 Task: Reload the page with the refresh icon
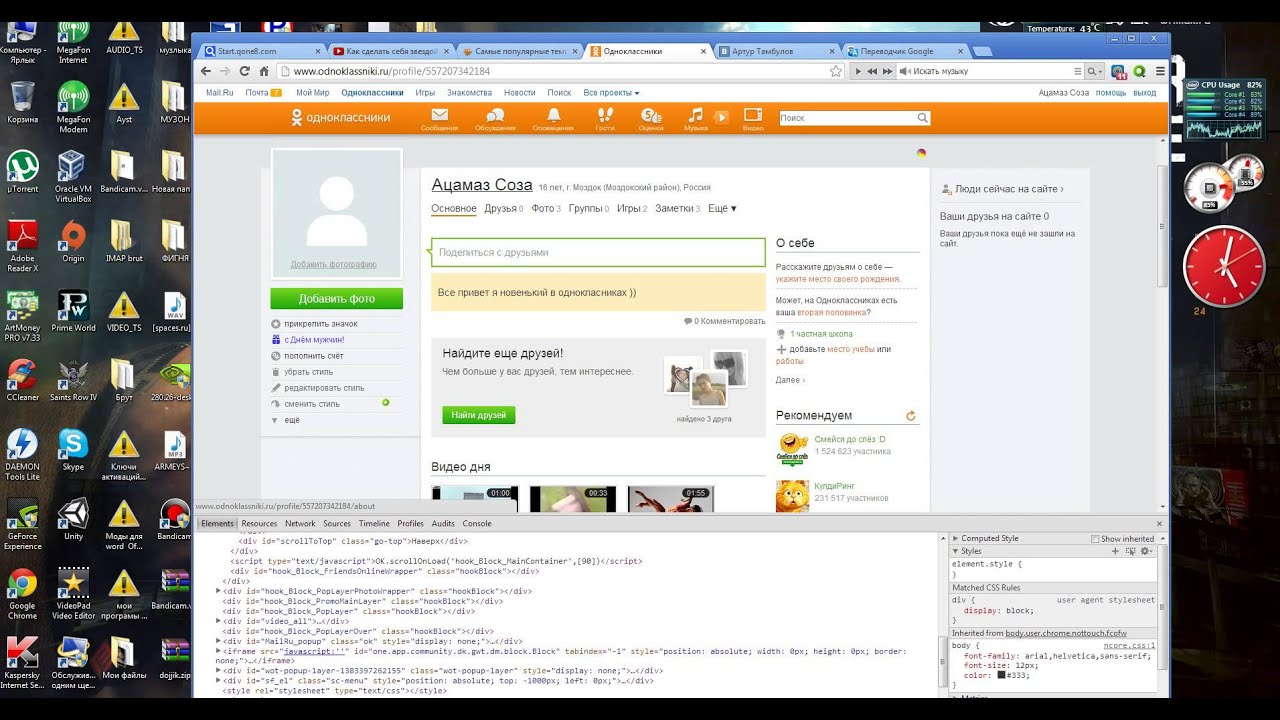point(245,71)
